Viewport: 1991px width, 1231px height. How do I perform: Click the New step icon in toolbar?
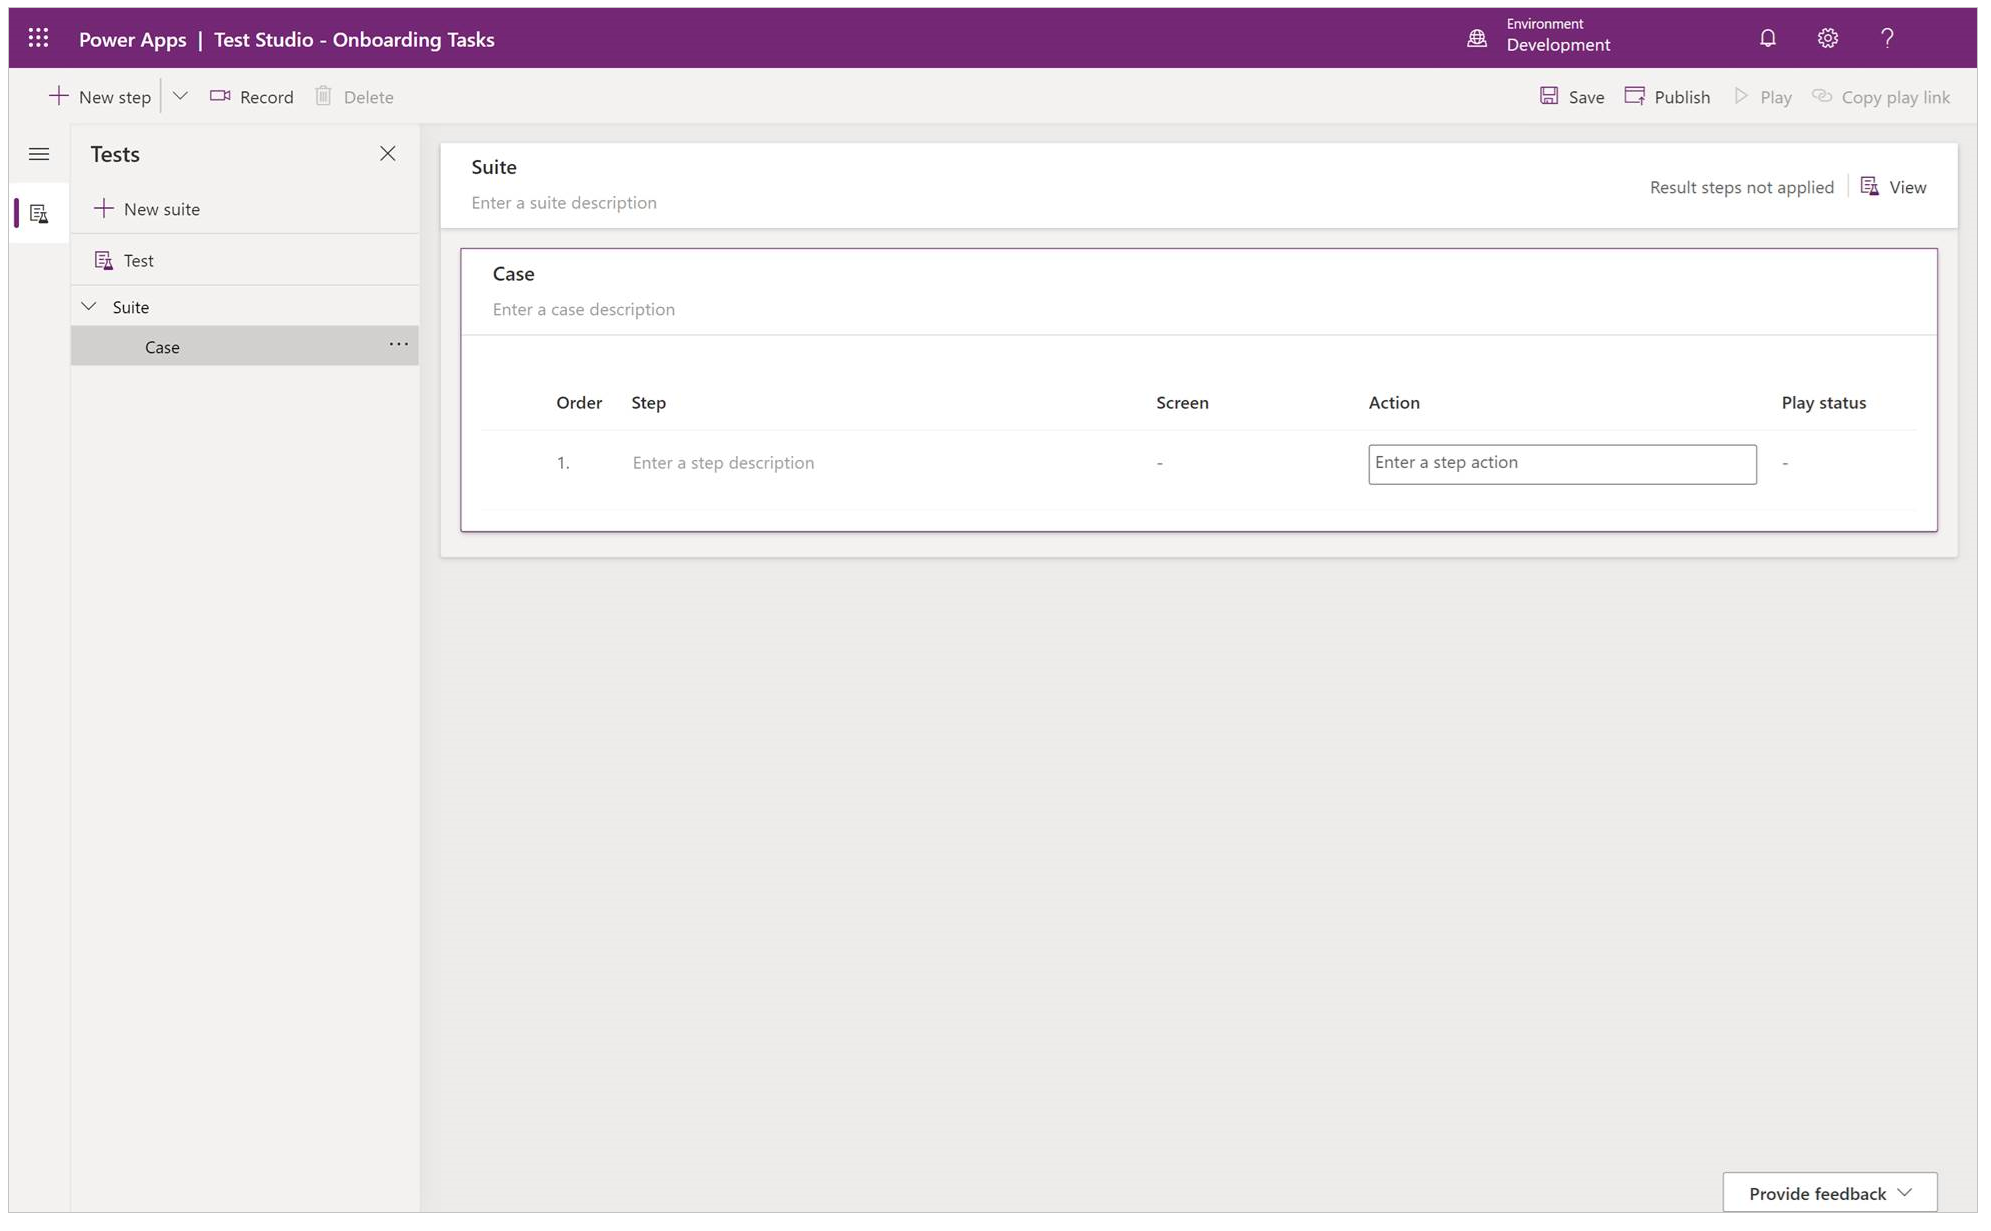point(58,97)
